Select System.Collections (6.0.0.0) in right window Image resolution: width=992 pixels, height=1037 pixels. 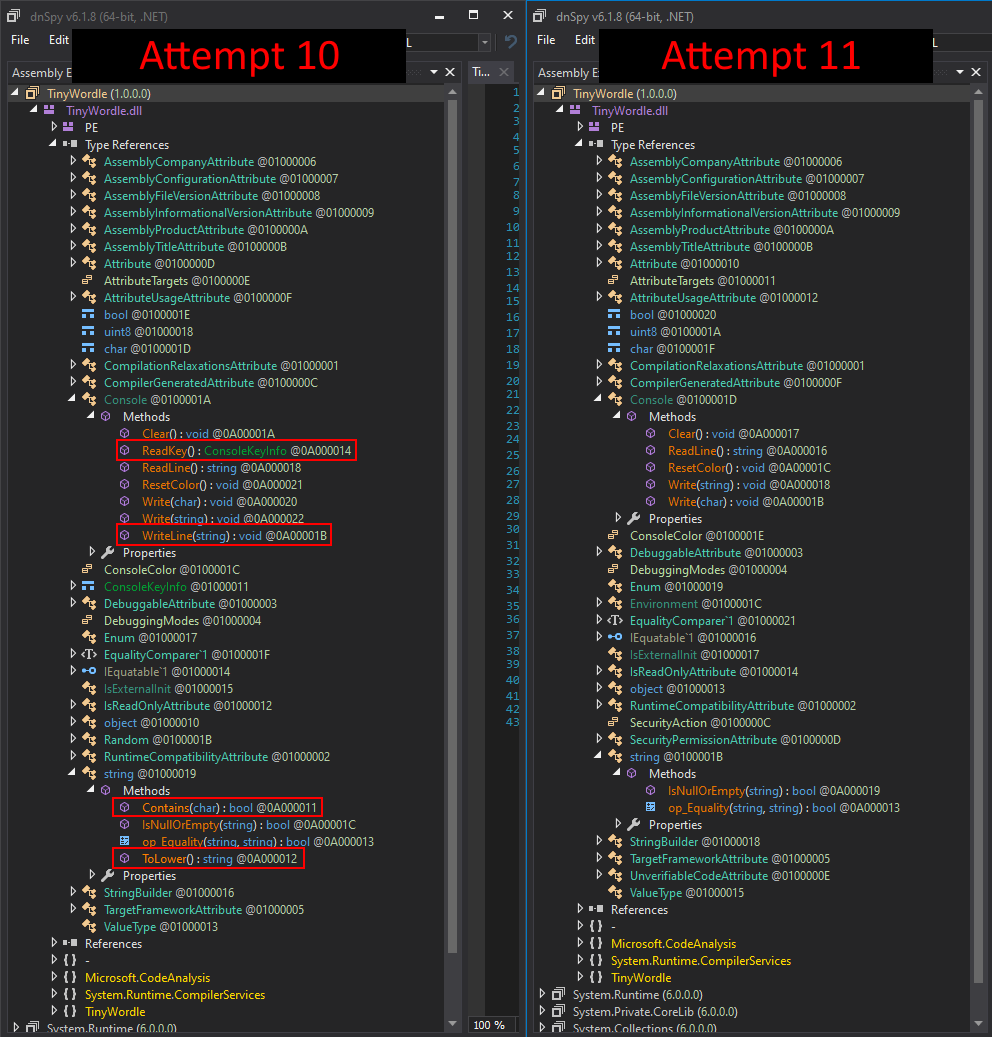[x=644, y=1028]
